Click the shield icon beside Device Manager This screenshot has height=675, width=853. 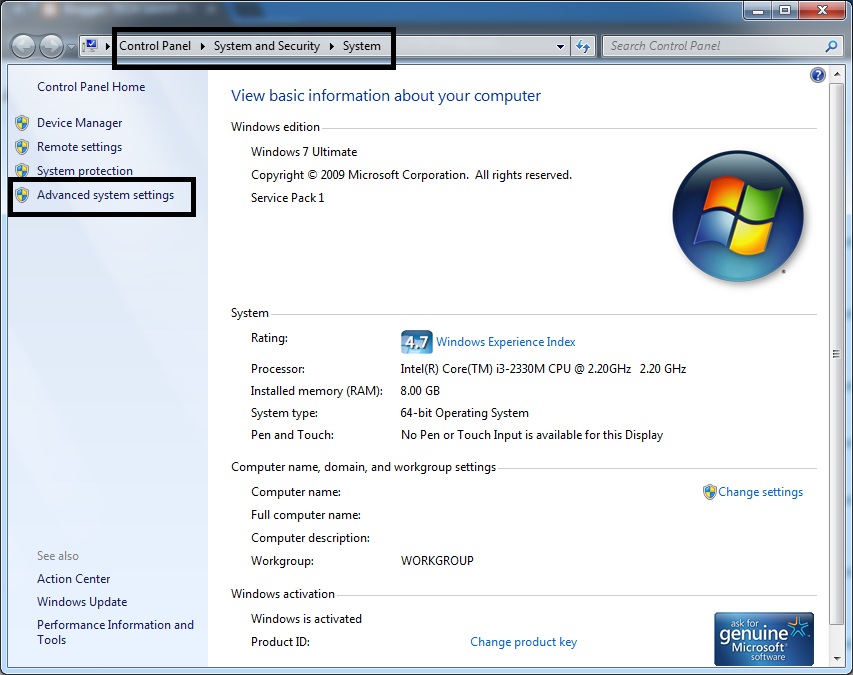[22, 123]
